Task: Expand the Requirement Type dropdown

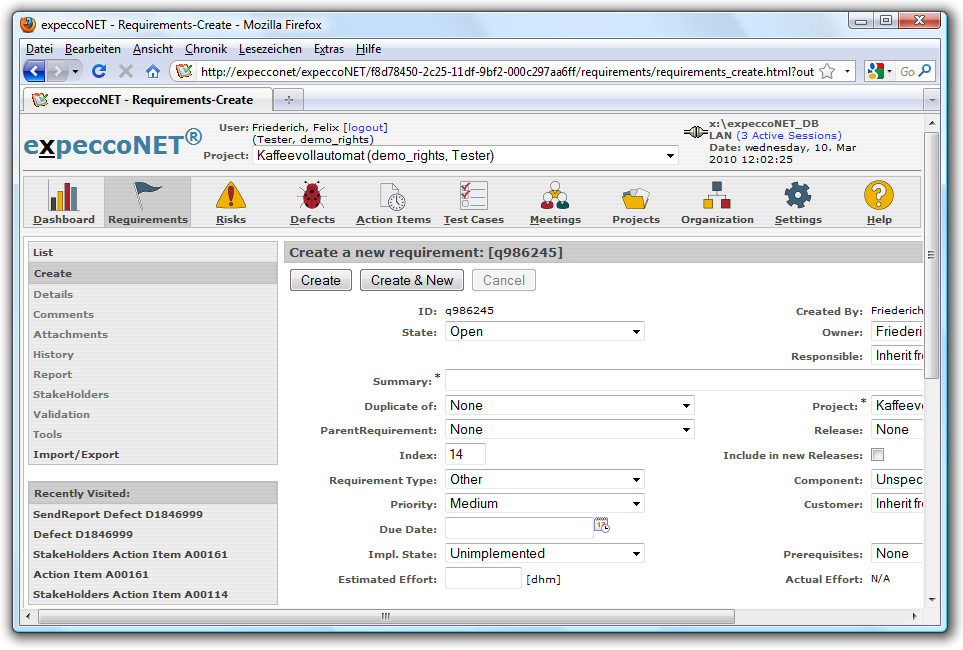Action: coord(544,480)
